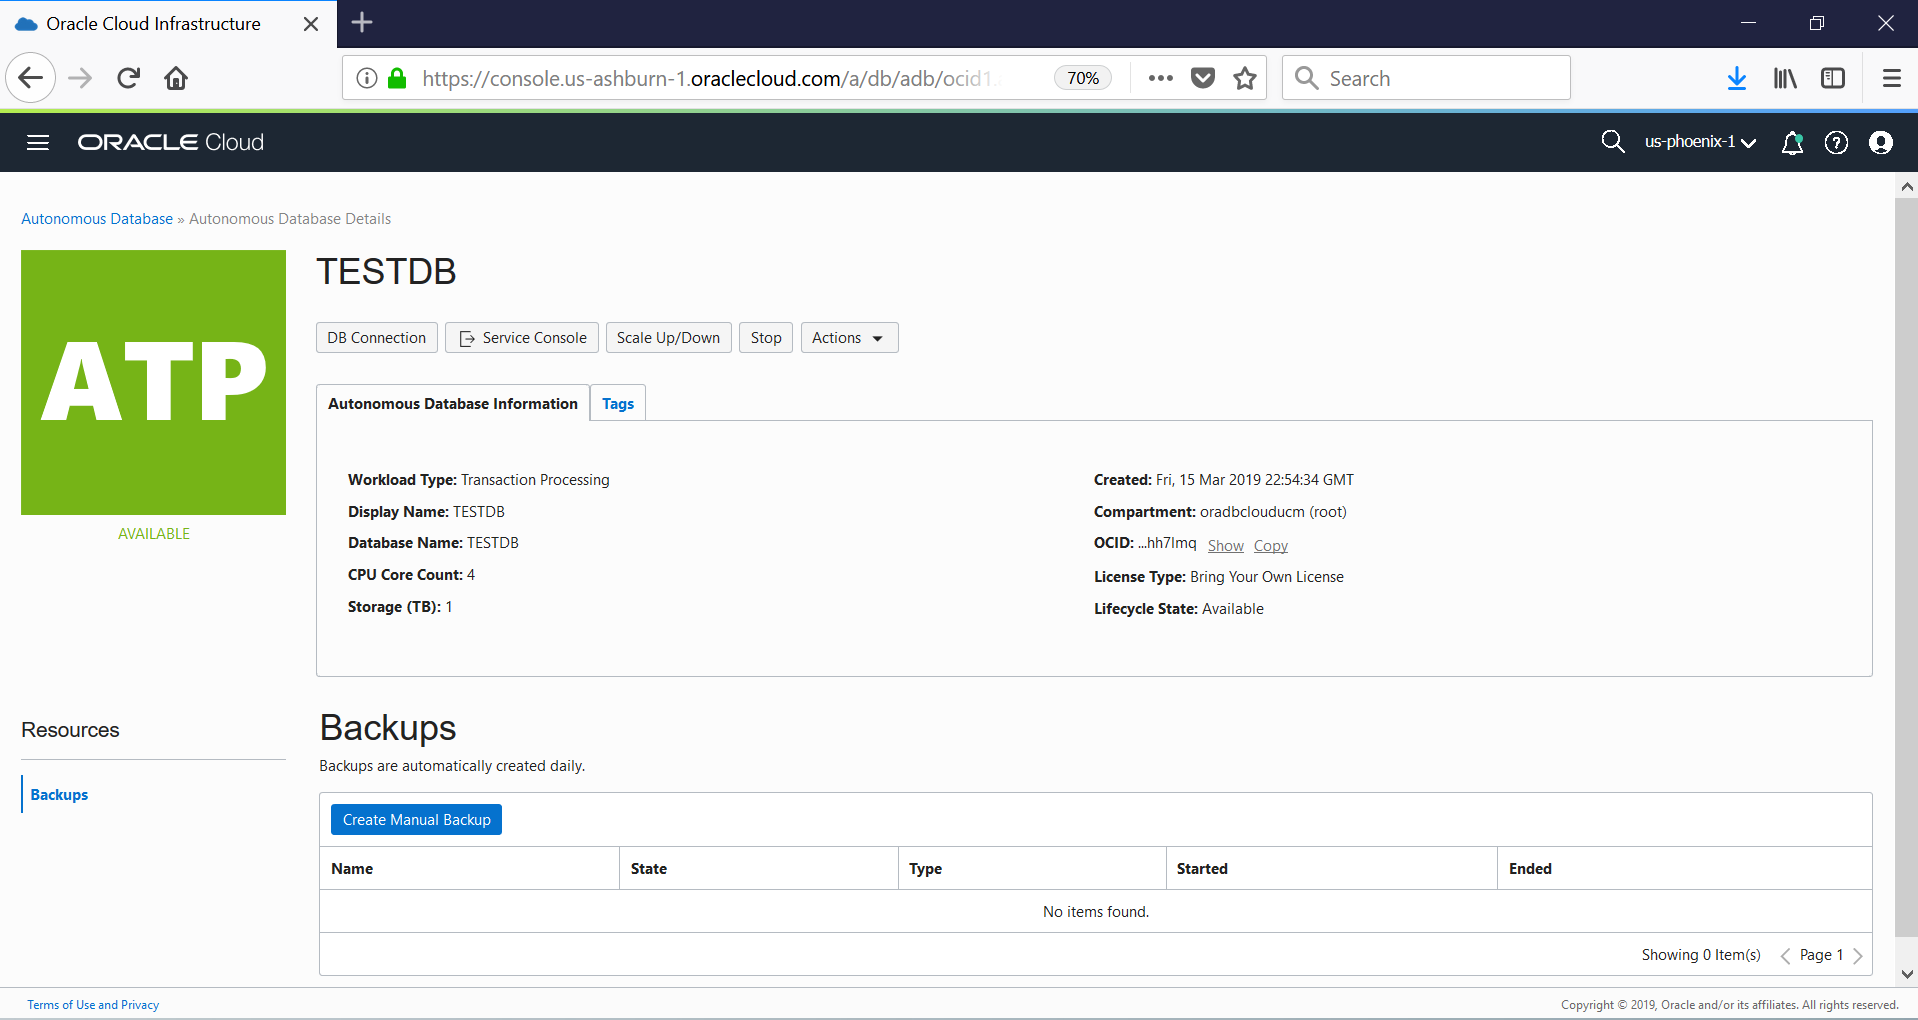Open the Firefox application menu
The width and height of the screenshot is (1918, 1020).
1891,78
